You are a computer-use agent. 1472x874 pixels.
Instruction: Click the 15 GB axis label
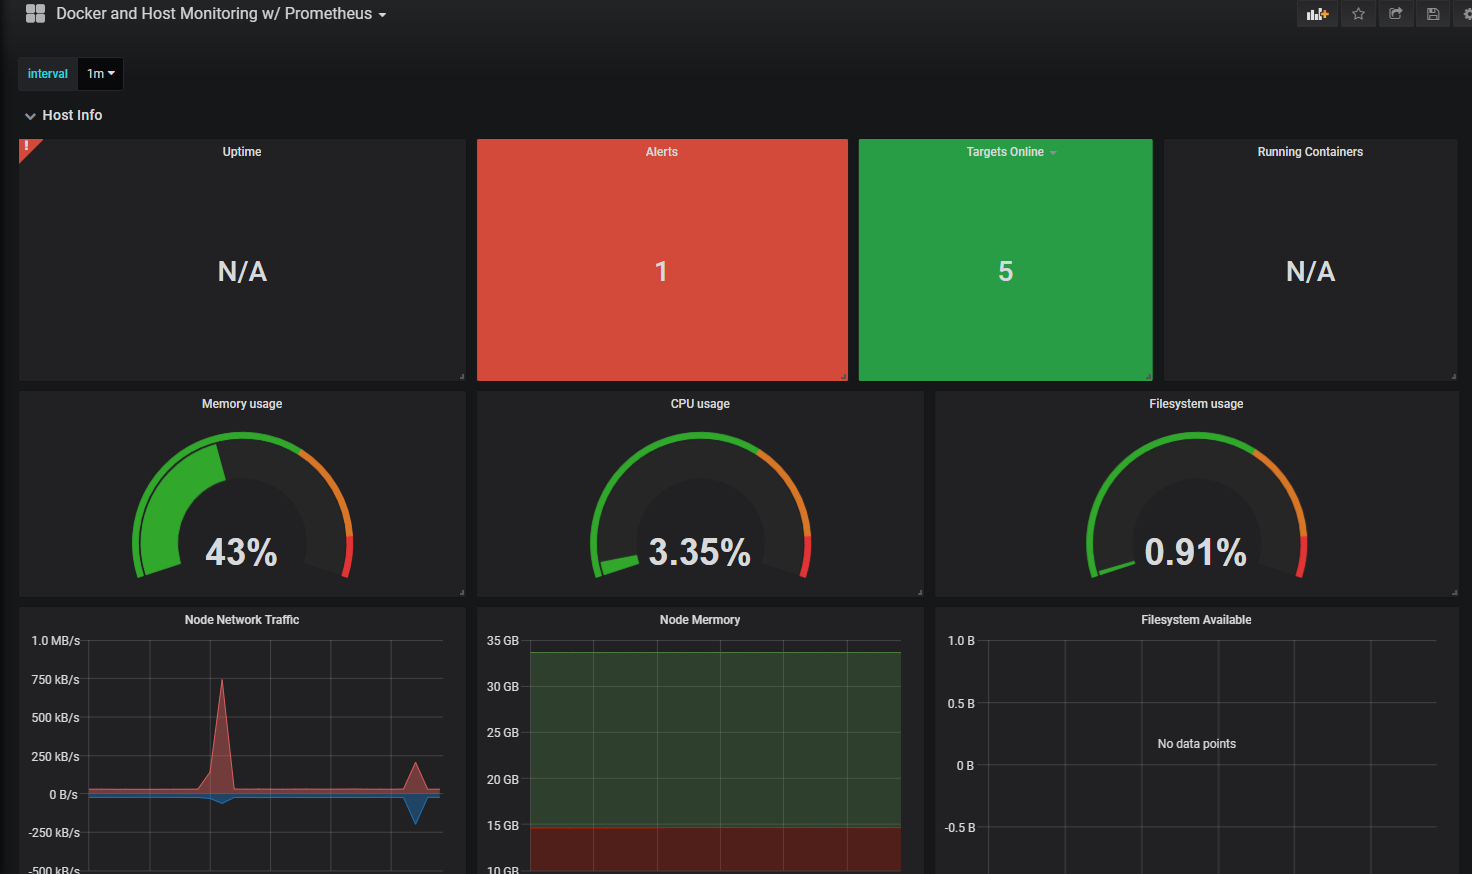click(x=503, y=826)
